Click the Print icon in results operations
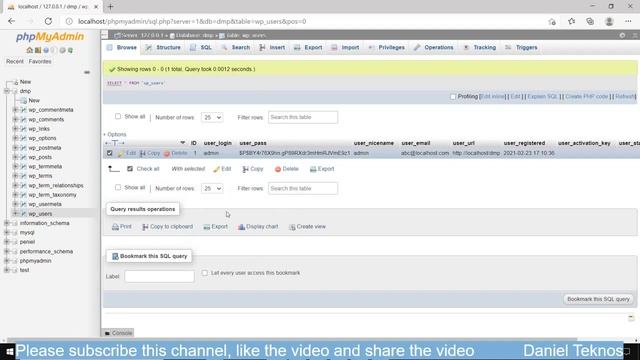 [x=115, y=227]
